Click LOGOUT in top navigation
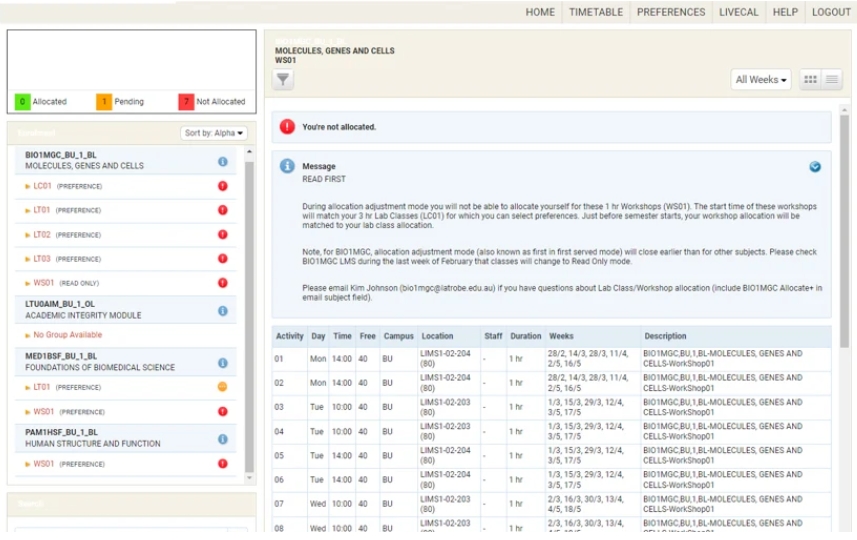 pos(831,12)
